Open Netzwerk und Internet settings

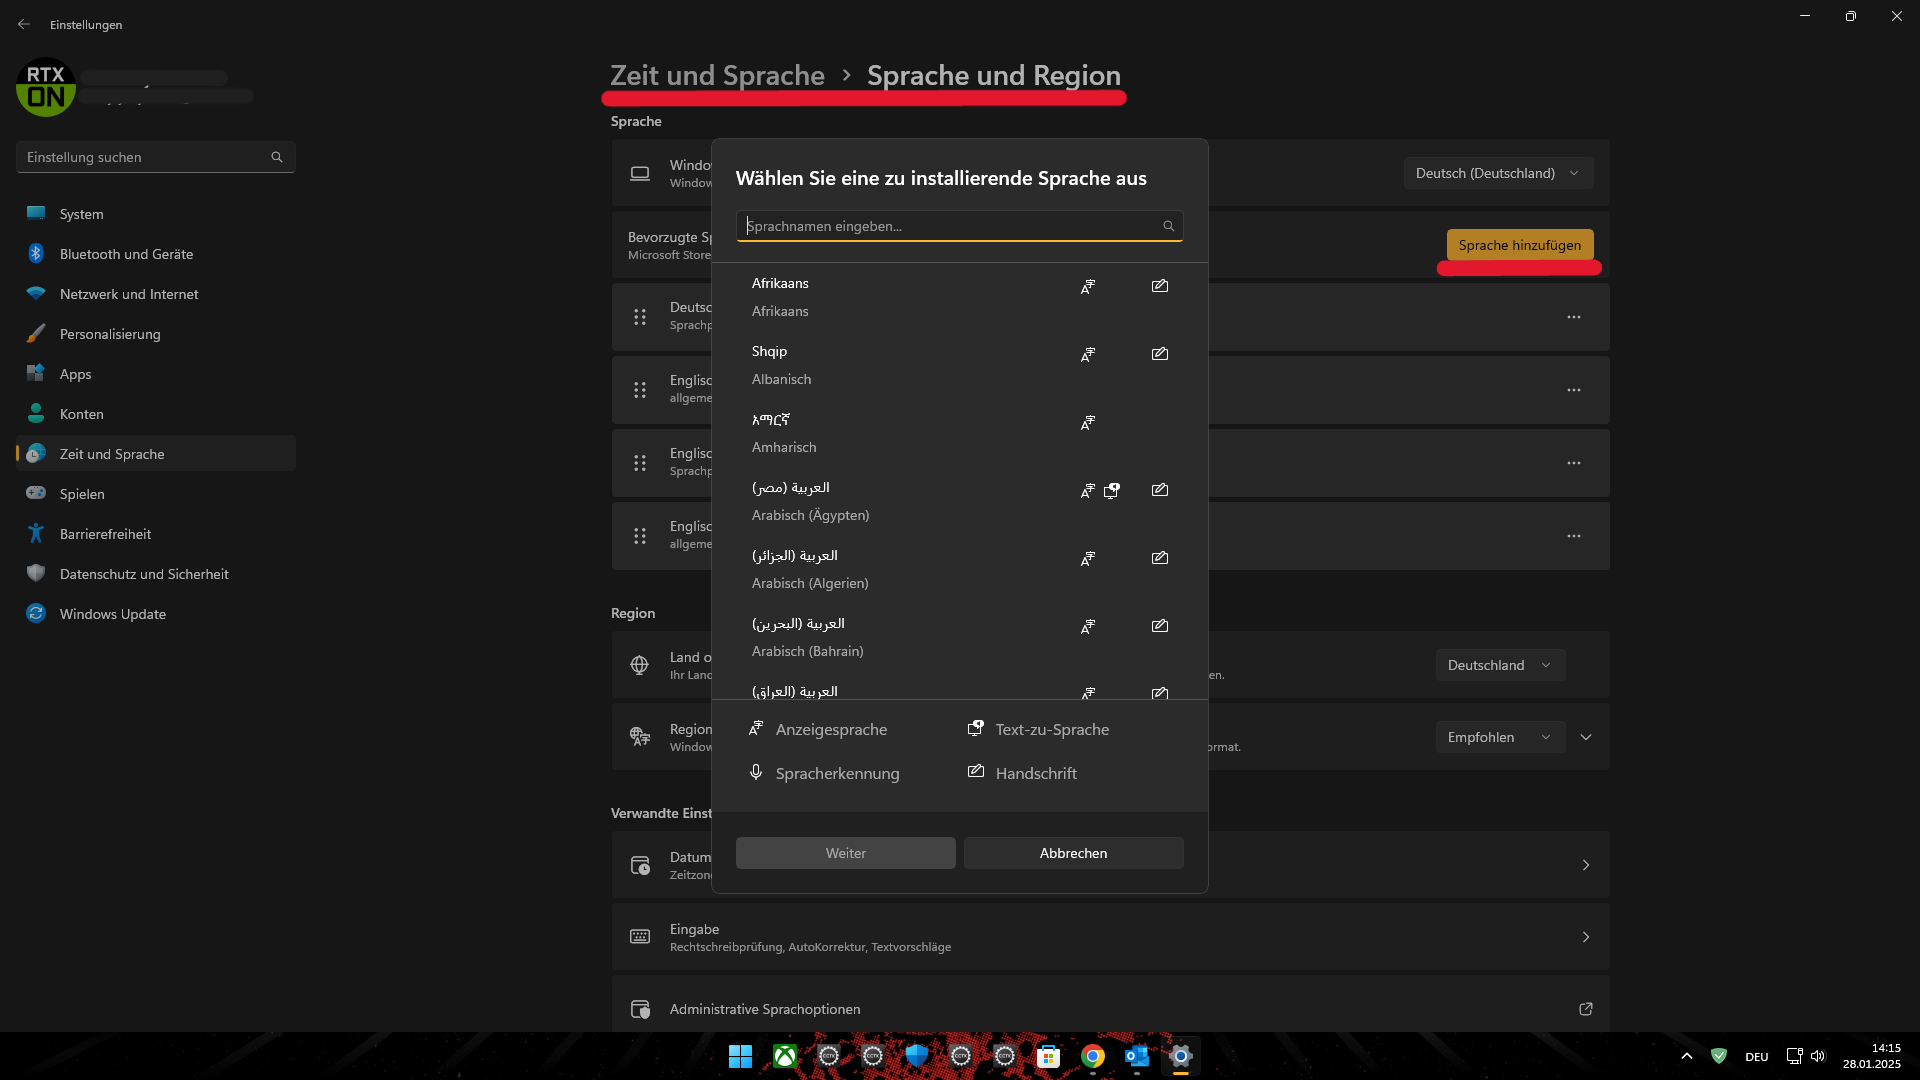click(156, 294)
